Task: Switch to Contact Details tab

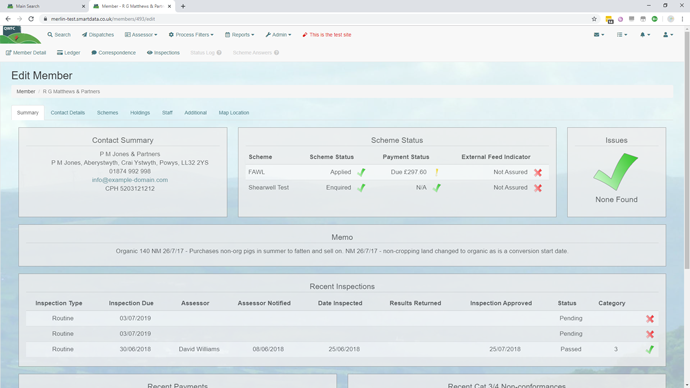Action: (x=68, y=113)
